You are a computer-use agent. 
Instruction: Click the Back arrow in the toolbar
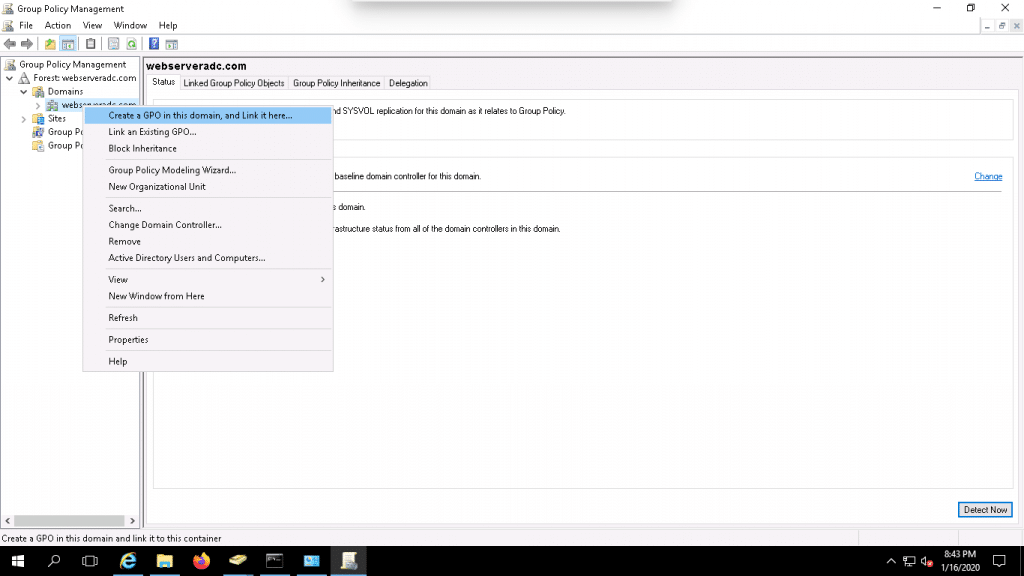coord(10,44)
